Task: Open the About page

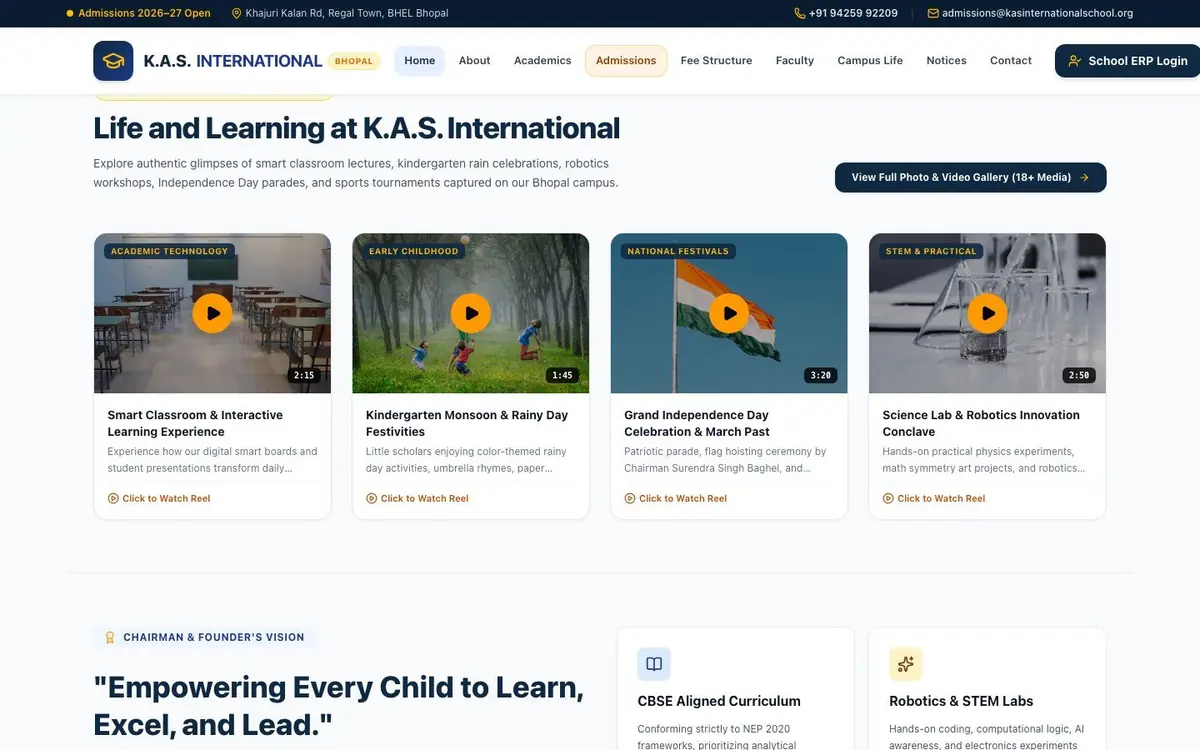Action: 475,61
